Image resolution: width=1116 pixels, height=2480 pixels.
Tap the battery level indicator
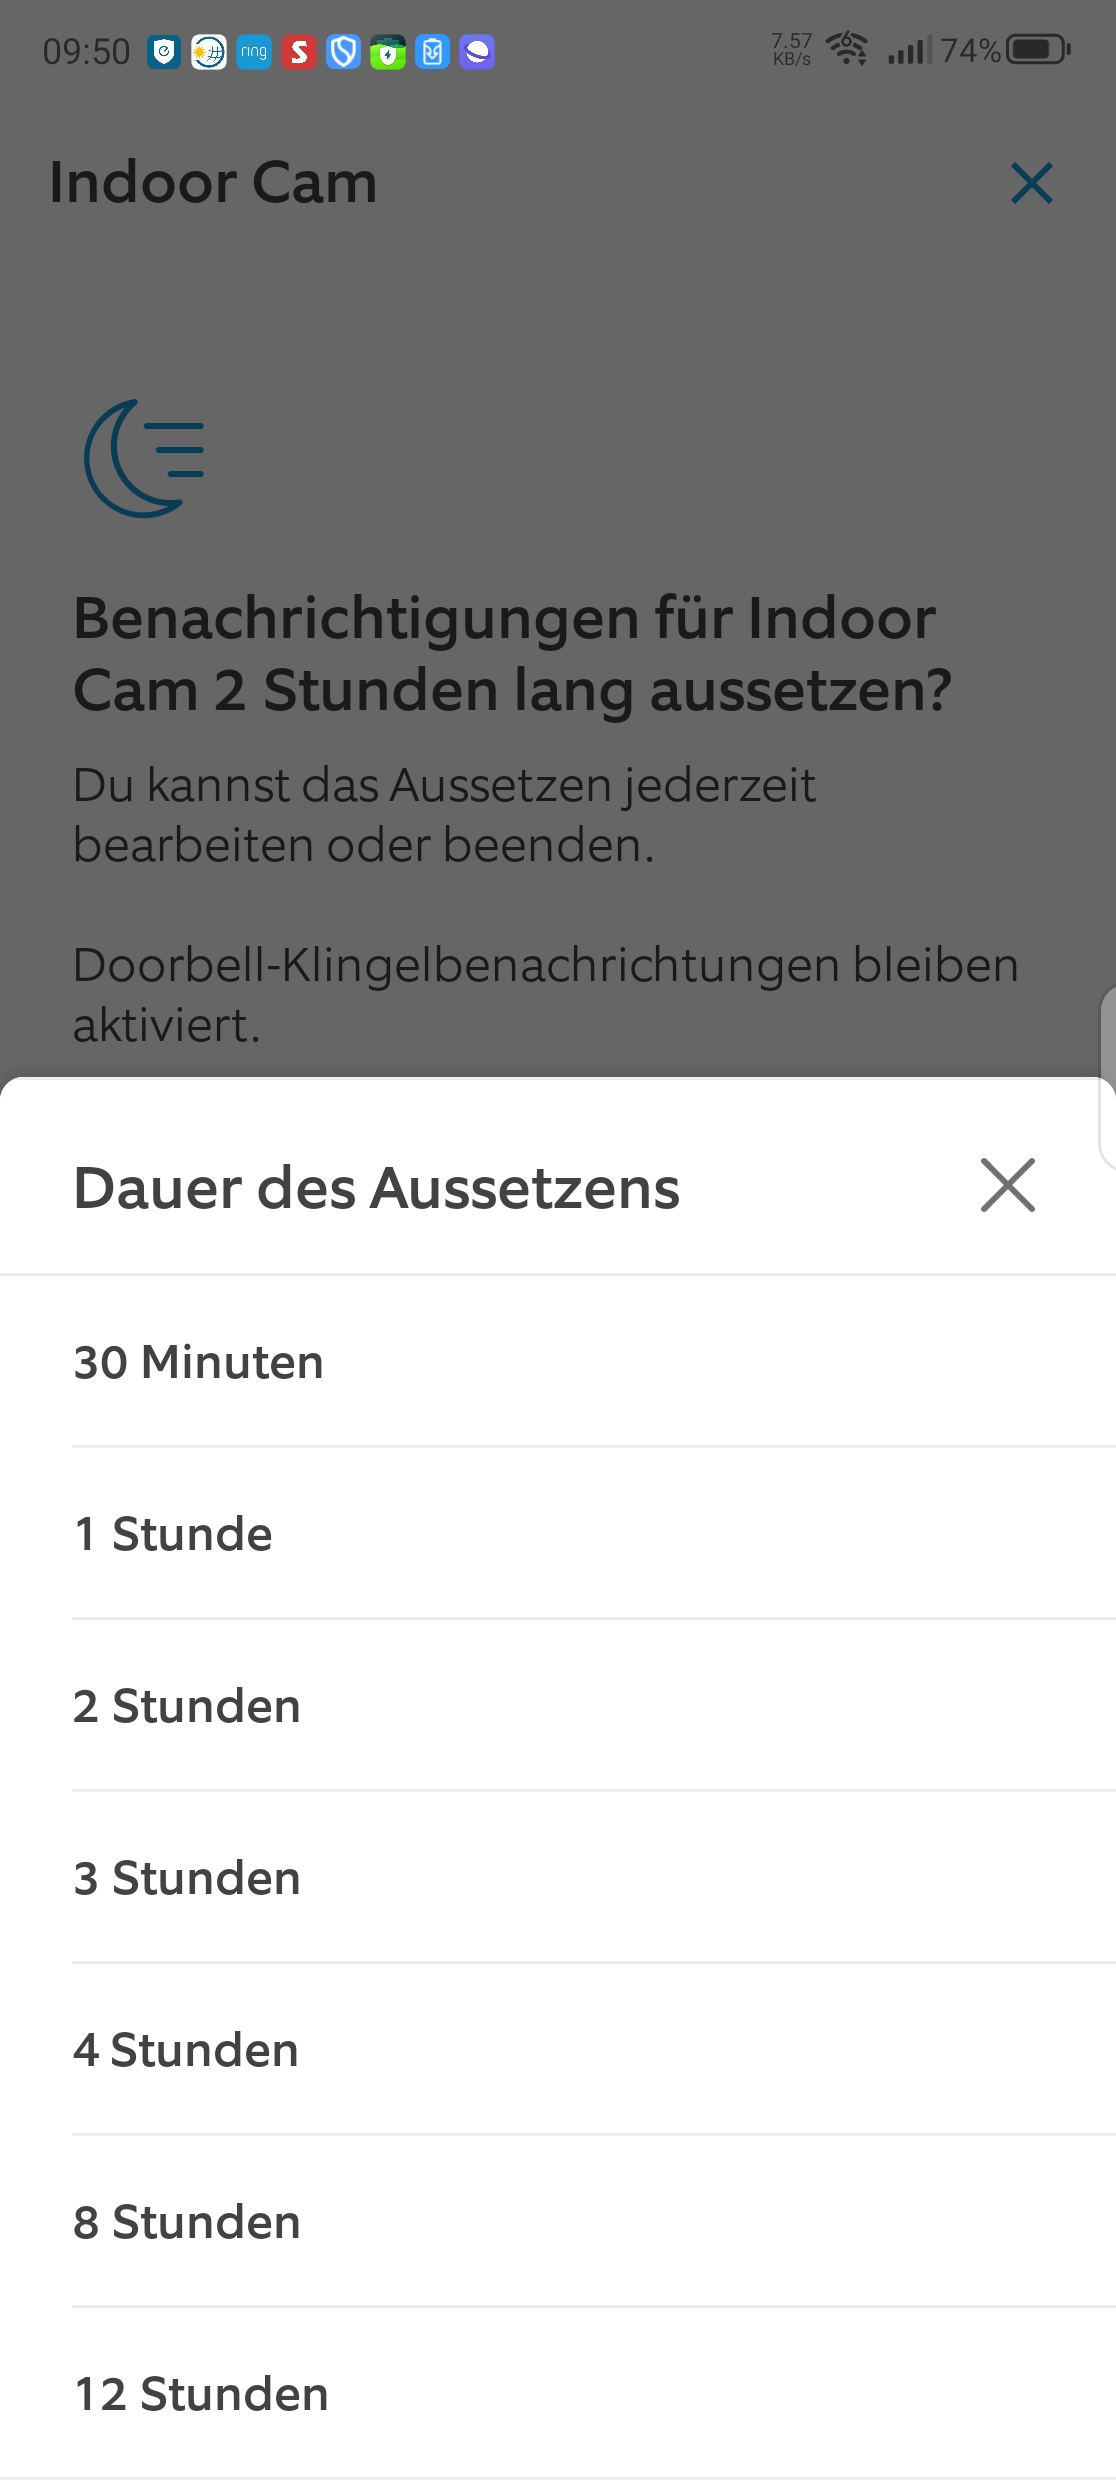[1038, 50]
